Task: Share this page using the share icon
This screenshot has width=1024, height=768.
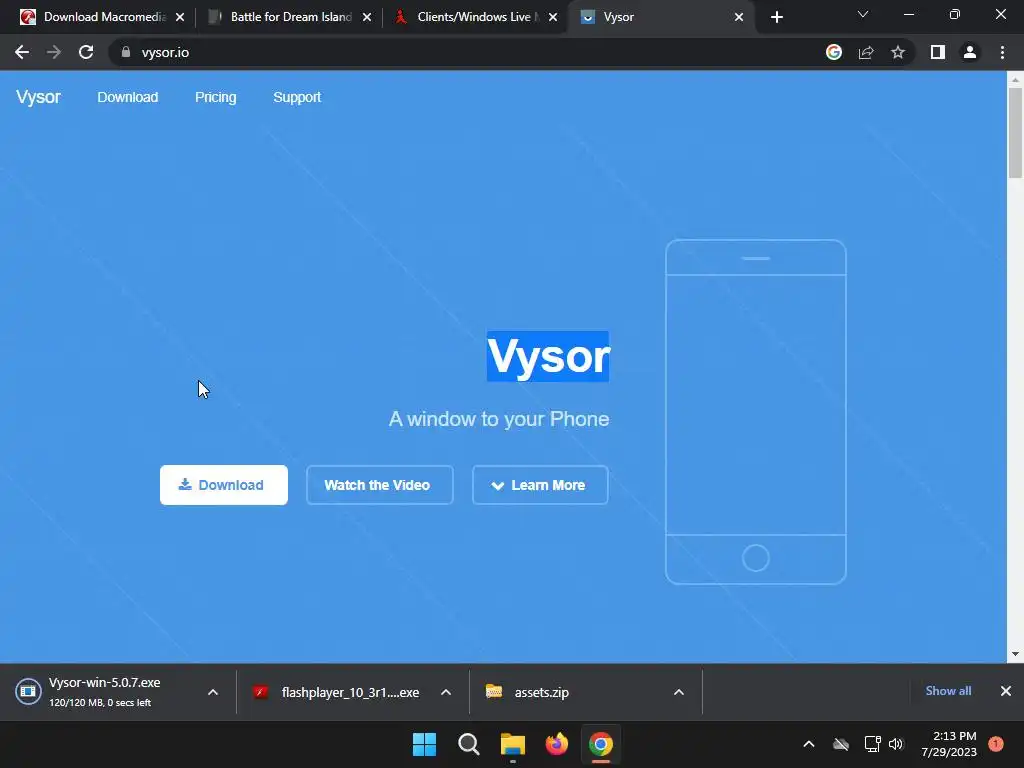Action: 866,52
